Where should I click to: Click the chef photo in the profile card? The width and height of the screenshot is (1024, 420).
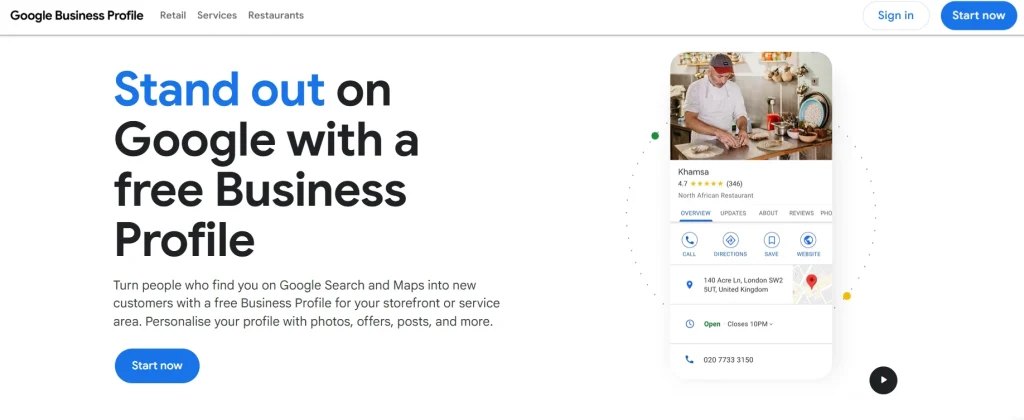(x=751, y=106)
